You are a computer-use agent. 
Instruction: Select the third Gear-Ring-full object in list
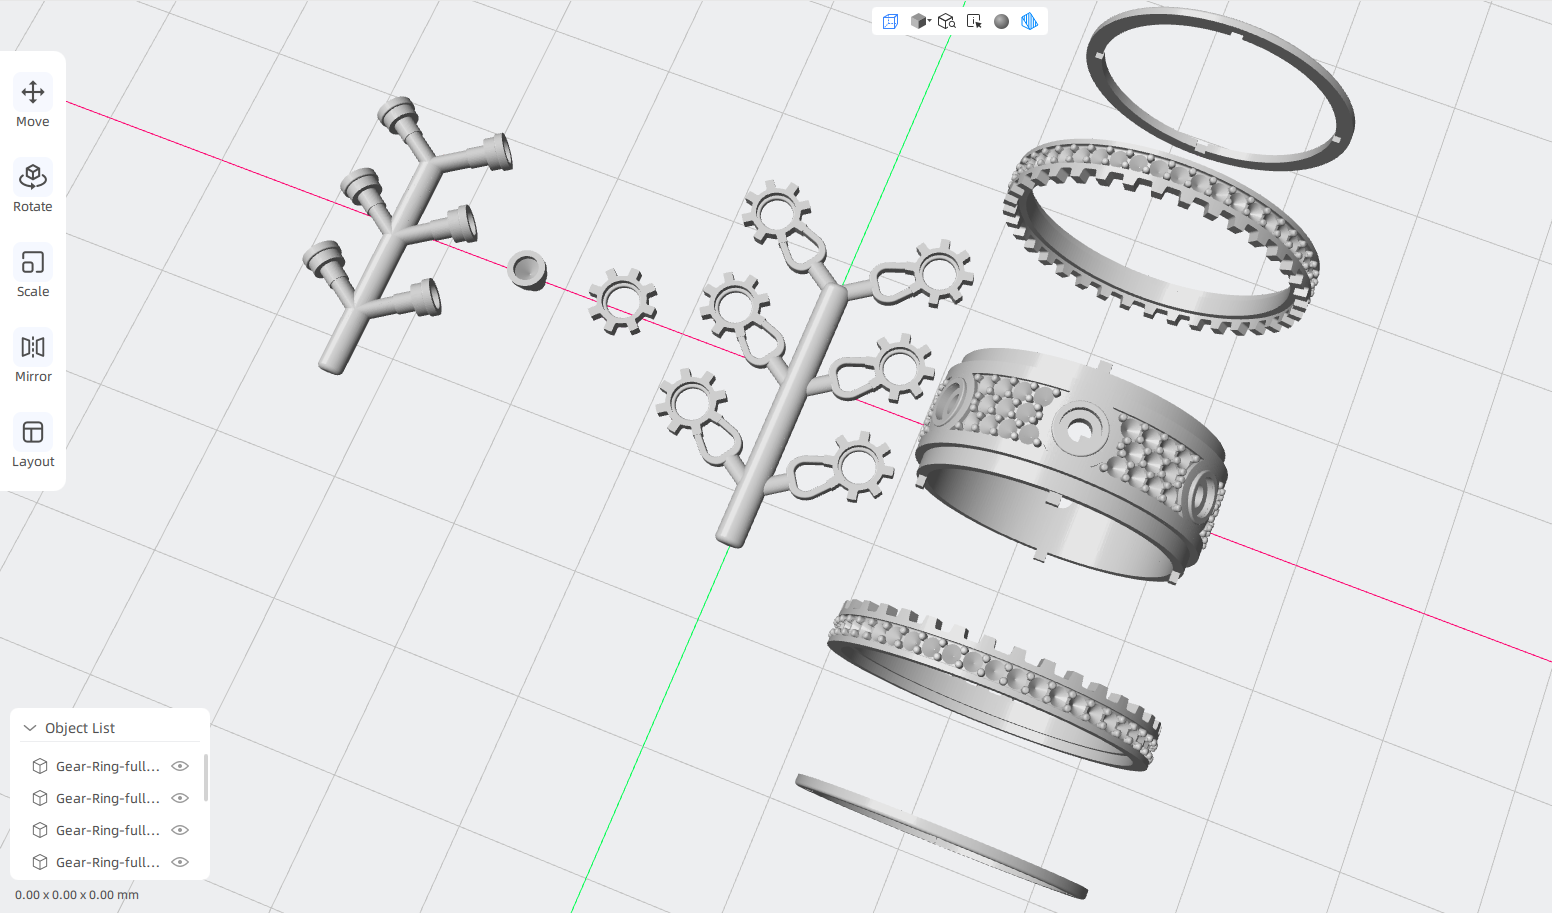(108, 830)
